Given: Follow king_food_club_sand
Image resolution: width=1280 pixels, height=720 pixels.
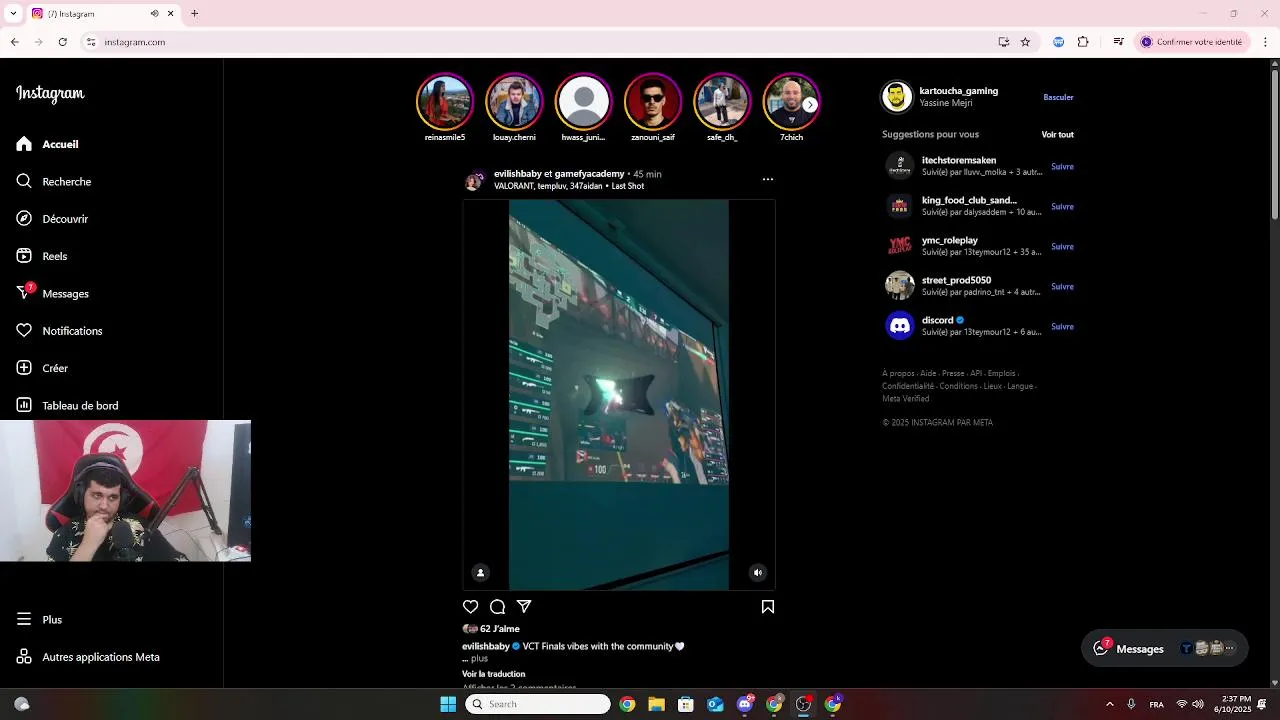Looking at the screenshot, I should pos(1062,206).
